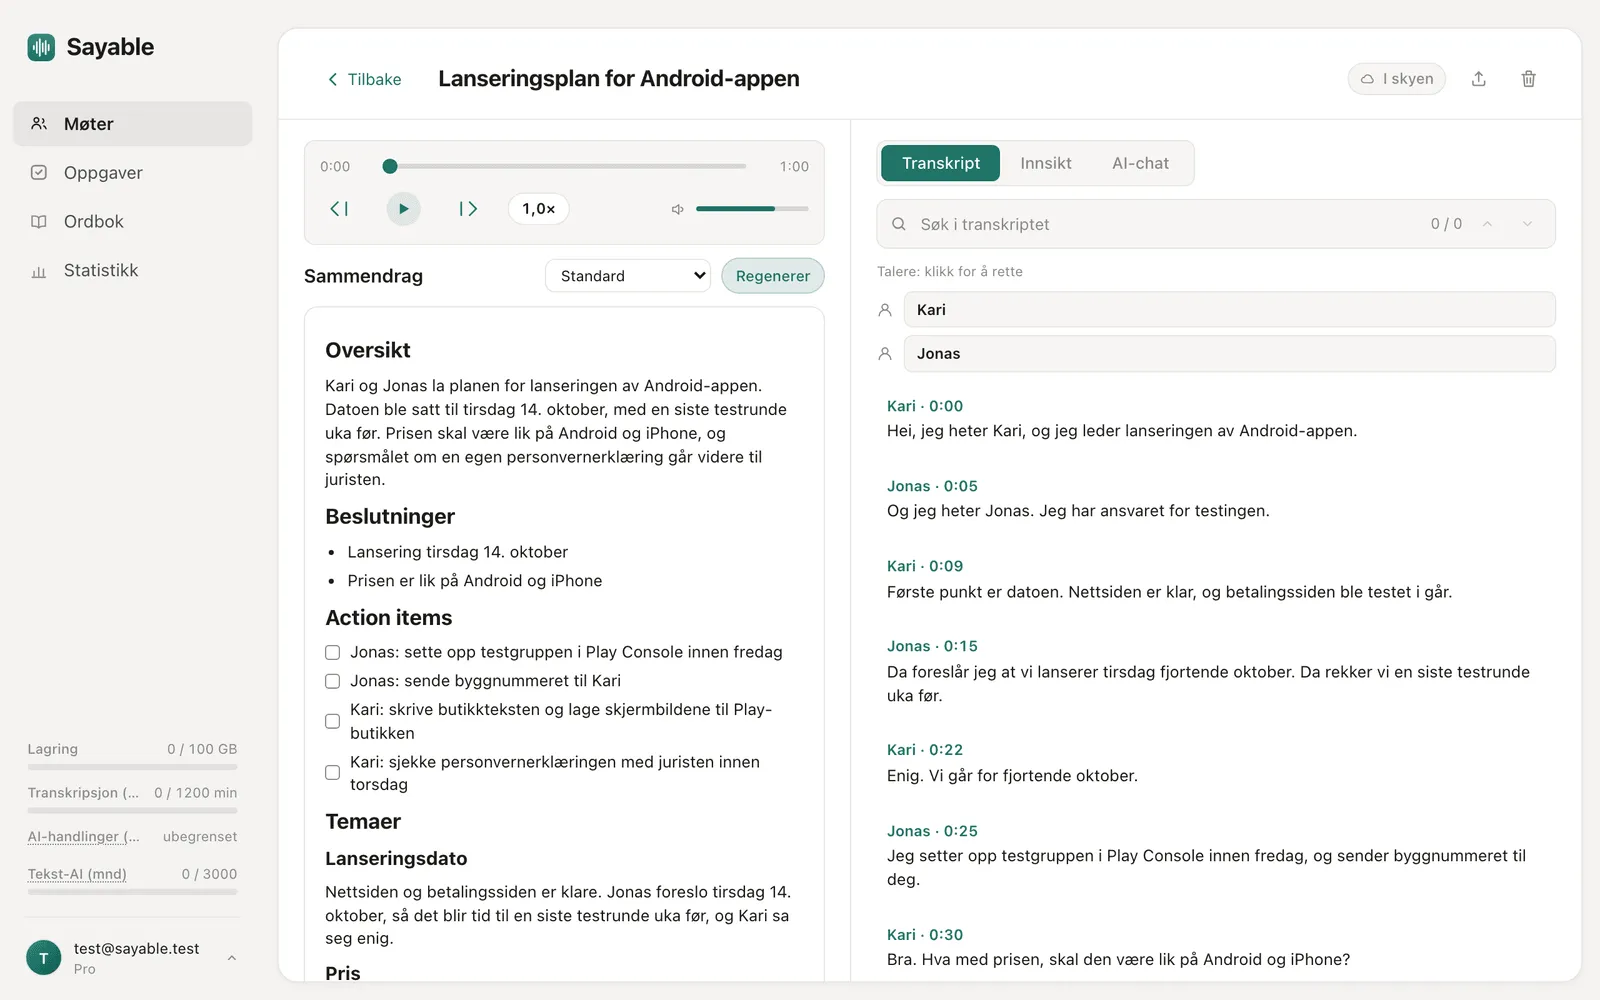
Task: Open the Standard summary style dropdown
Action: coord(628,276)
